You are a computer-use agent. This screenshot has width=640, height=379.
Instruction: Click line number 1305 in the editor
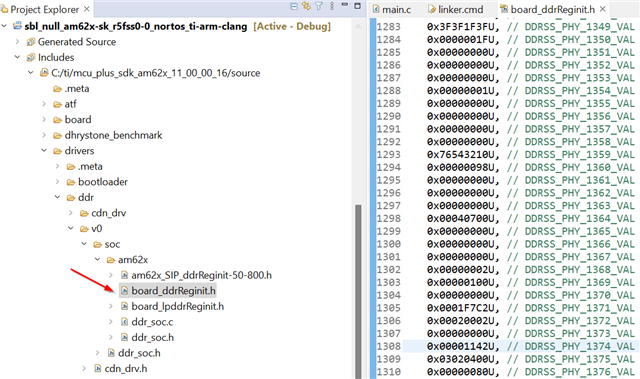coord(389,308)
